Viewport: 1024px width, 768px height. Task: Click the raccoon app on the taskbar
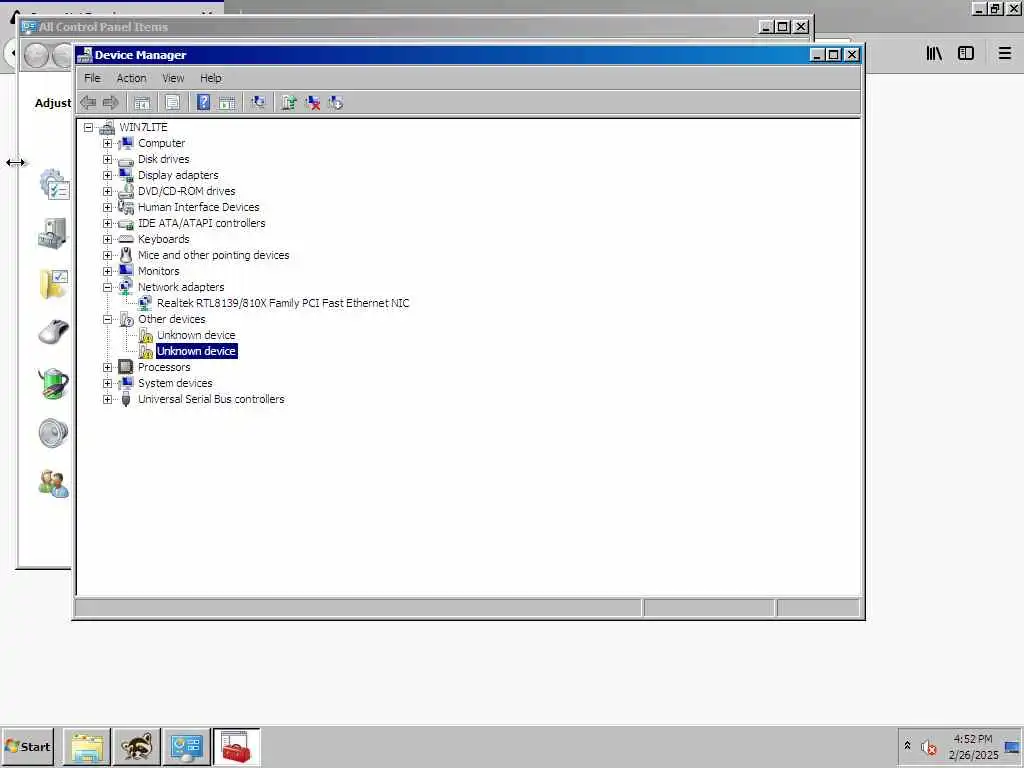pos(136,747)
